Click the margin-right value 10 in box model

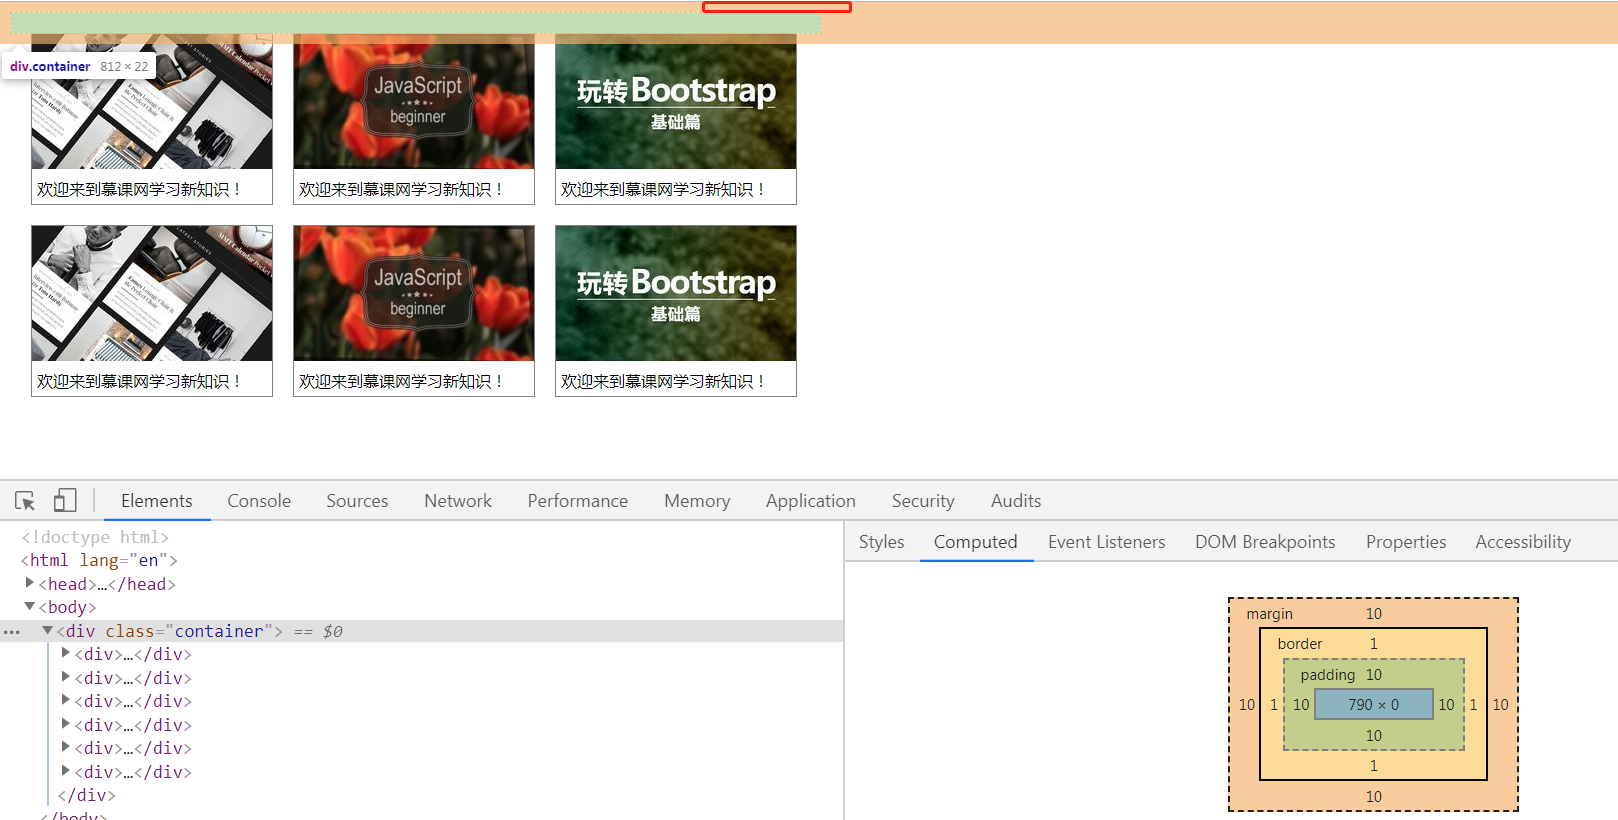1501,705
